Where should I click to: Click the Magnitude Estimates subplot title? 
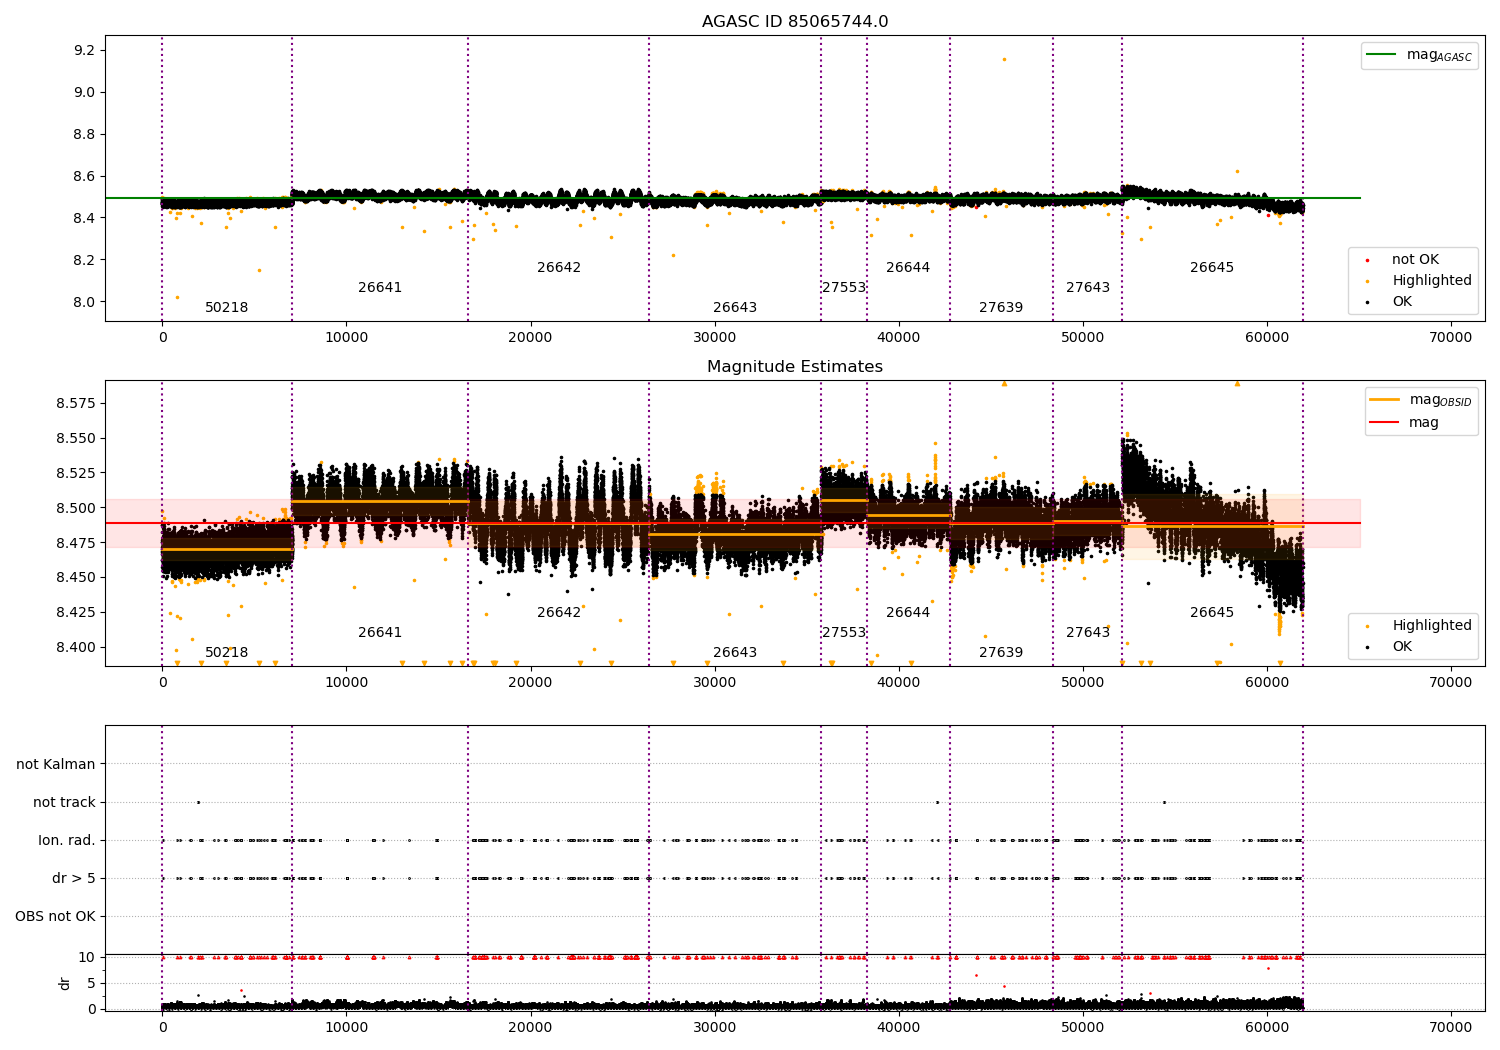pyautogui.click(x=795, y=367)
